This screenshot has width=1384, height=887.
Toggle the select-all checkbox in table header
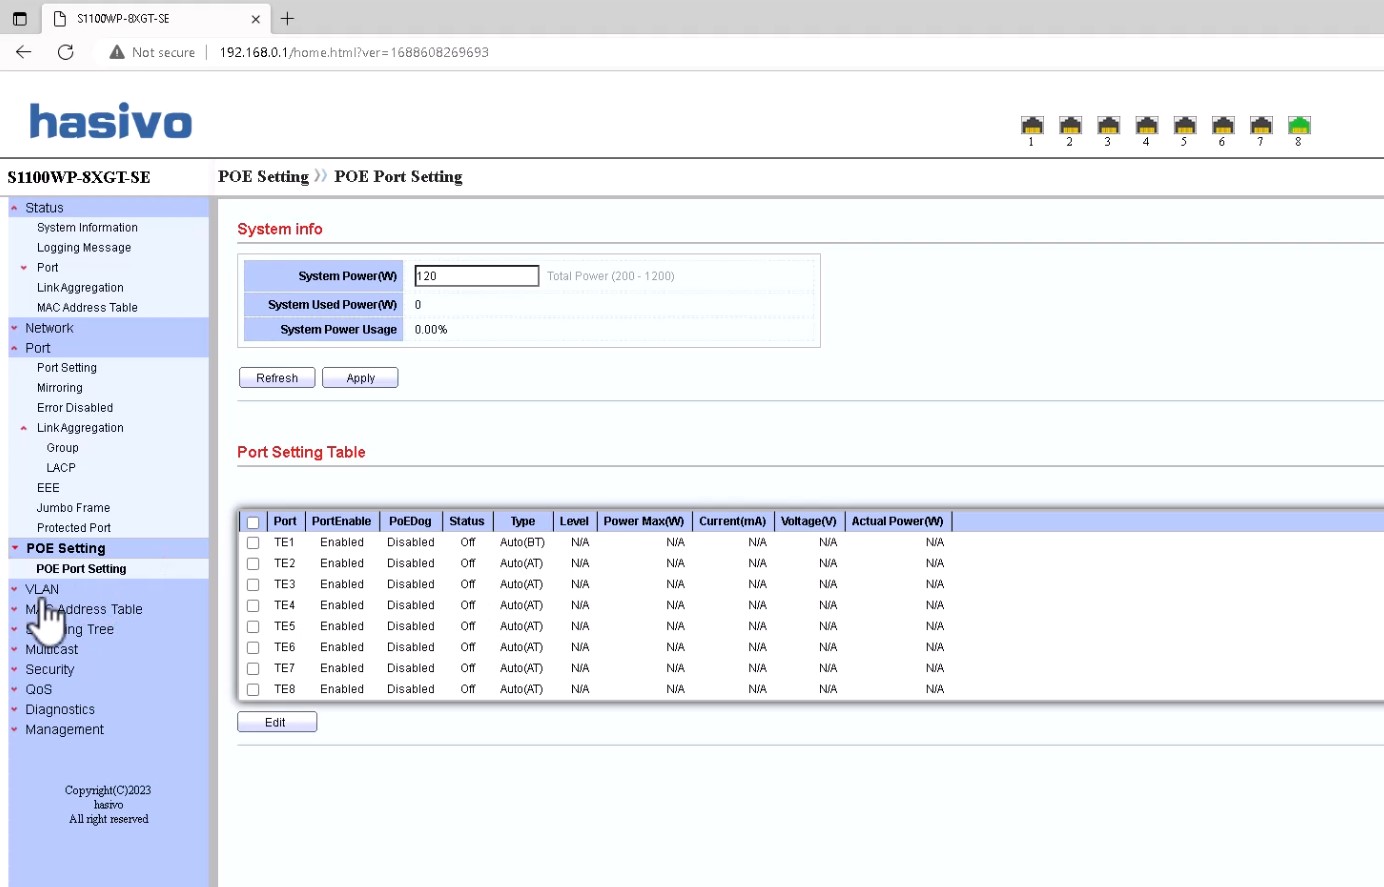(x=253, y=522)
